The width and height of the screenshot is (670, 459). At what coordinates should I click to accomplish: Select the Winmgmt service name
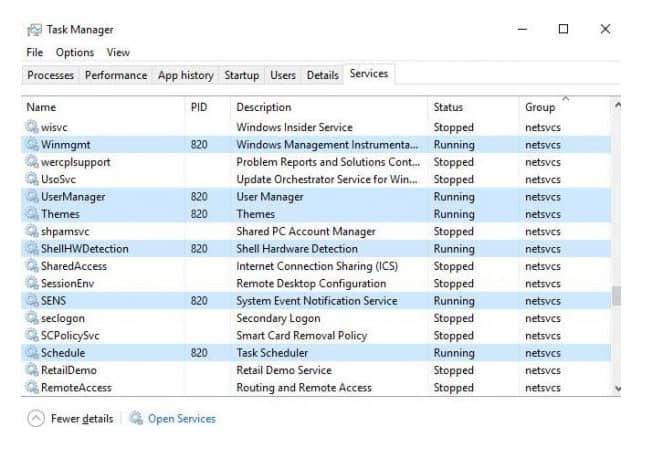tap(65, 144)
